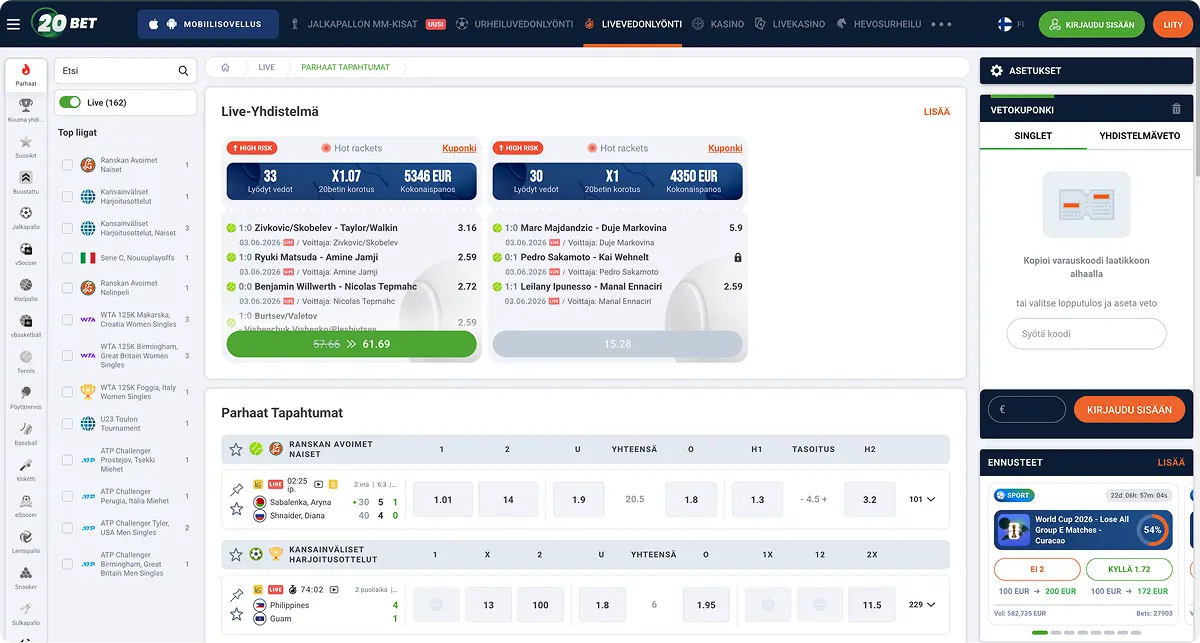
Task: Click the euro stake amount field
Action: click(x=1027, y=409)
